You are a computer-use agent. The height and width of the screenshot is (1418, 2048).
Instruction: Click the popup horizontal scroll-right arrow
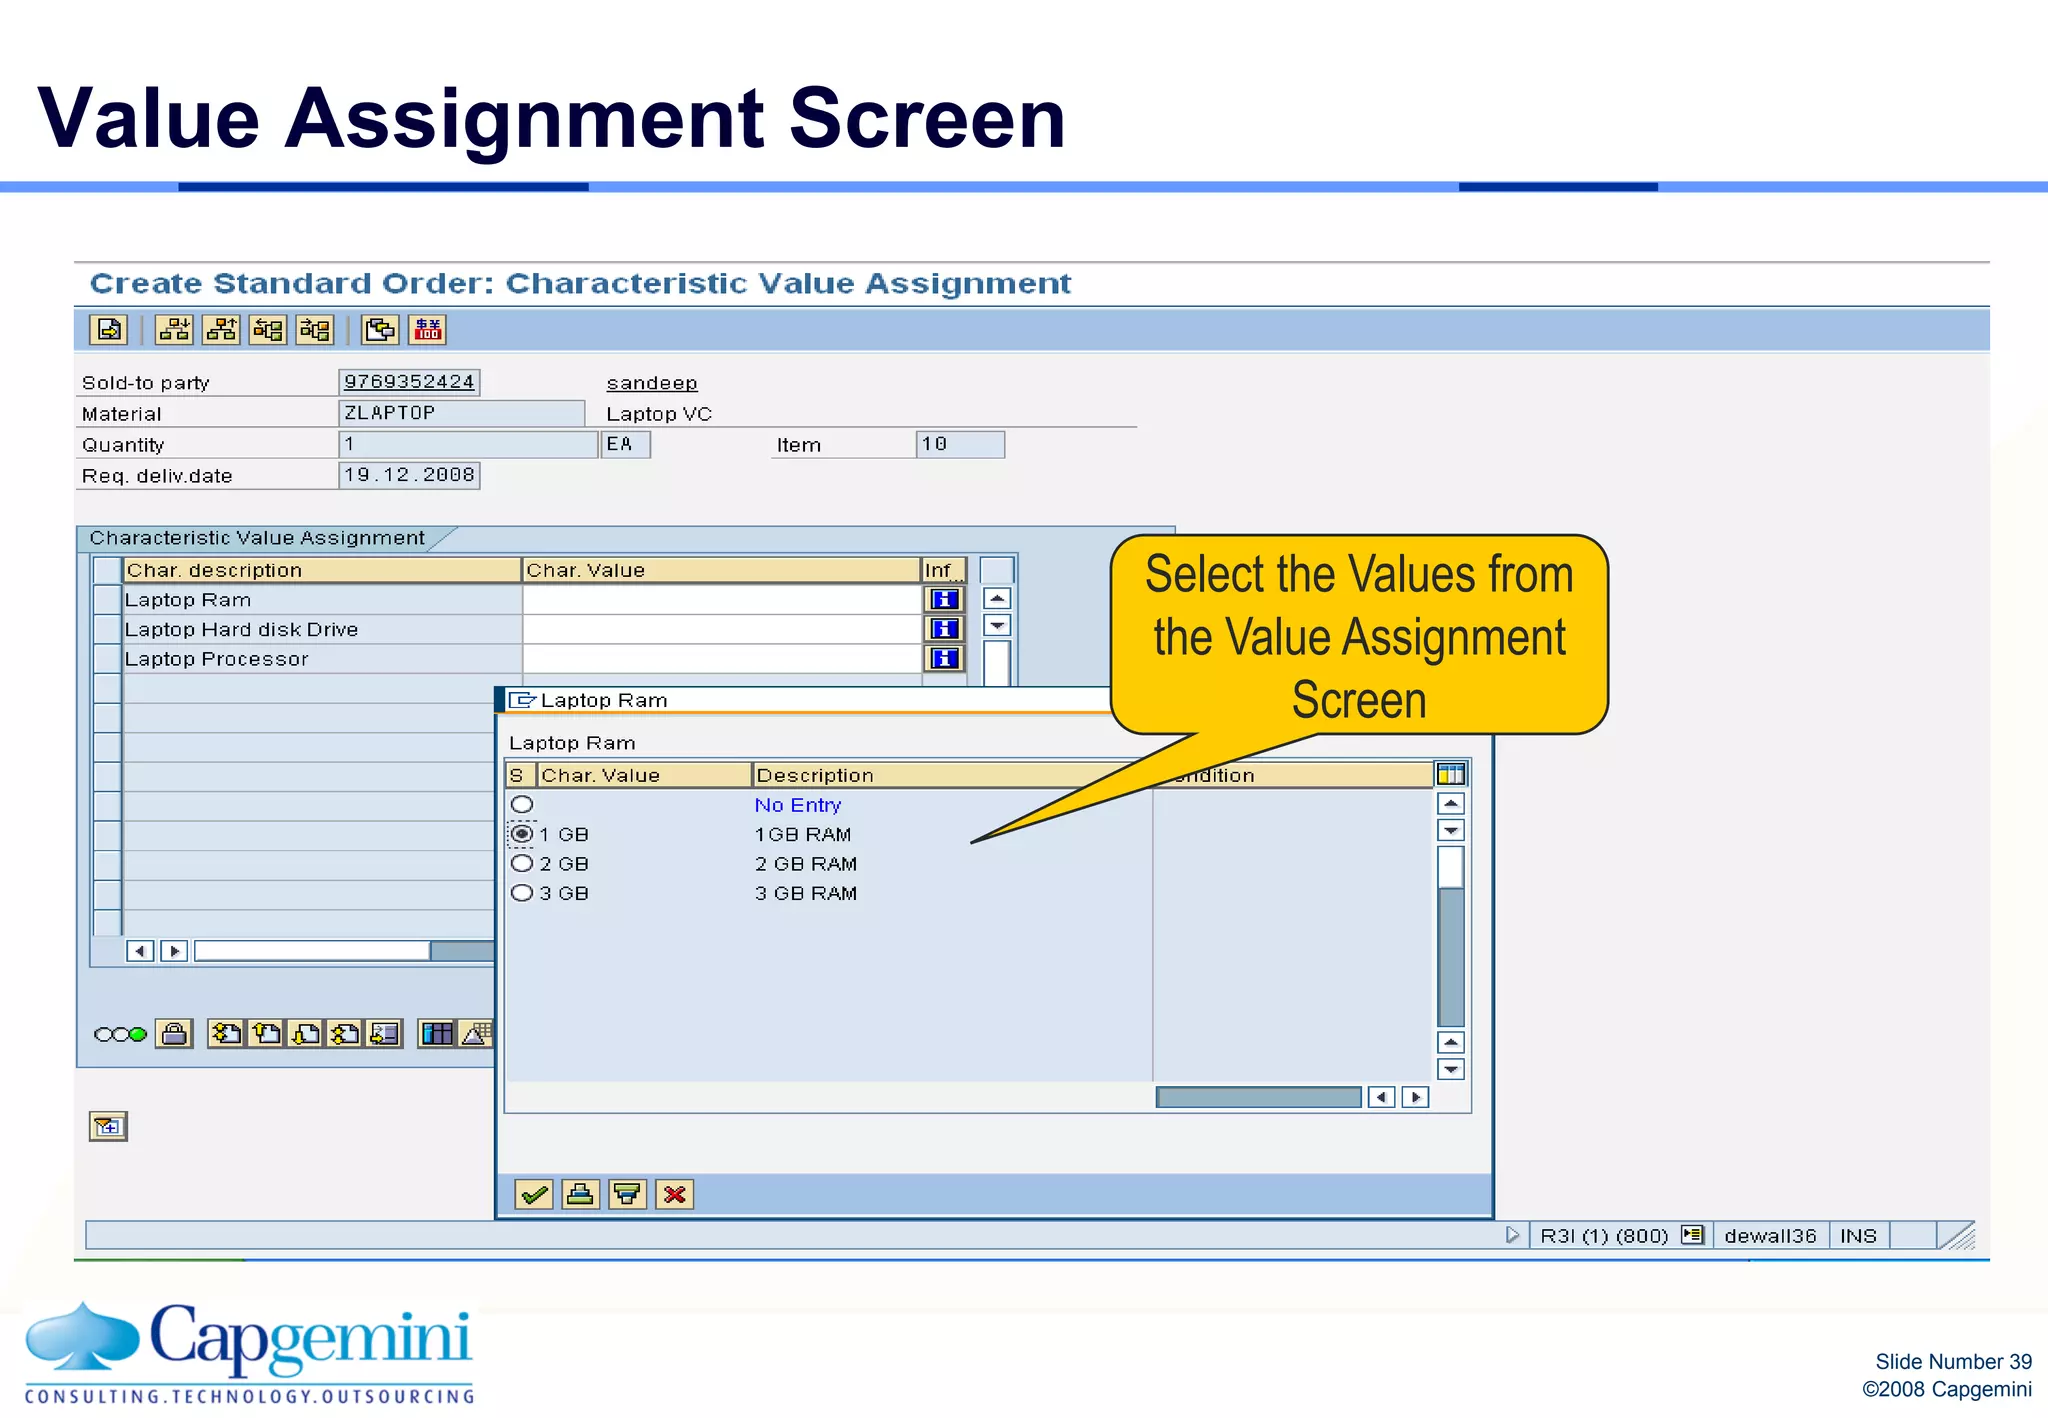click(1415, 1097)
